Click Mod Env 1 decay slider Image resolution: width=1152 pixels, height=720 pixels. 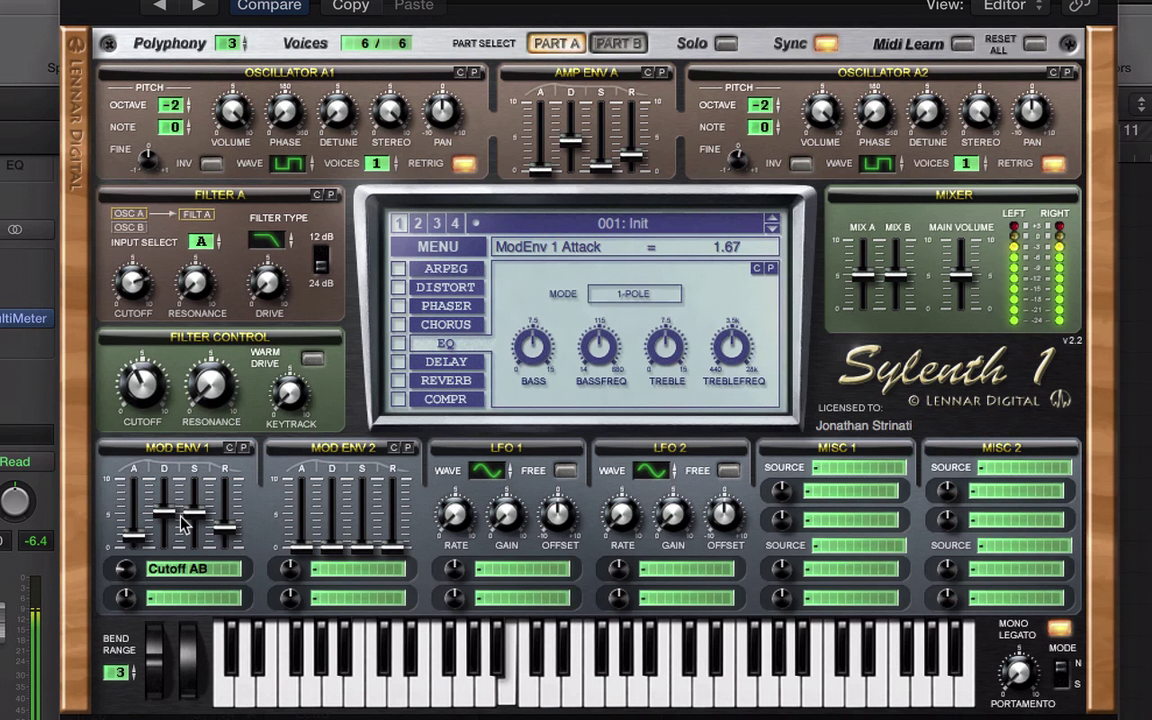pyautogui.click(x=163, y=512)
